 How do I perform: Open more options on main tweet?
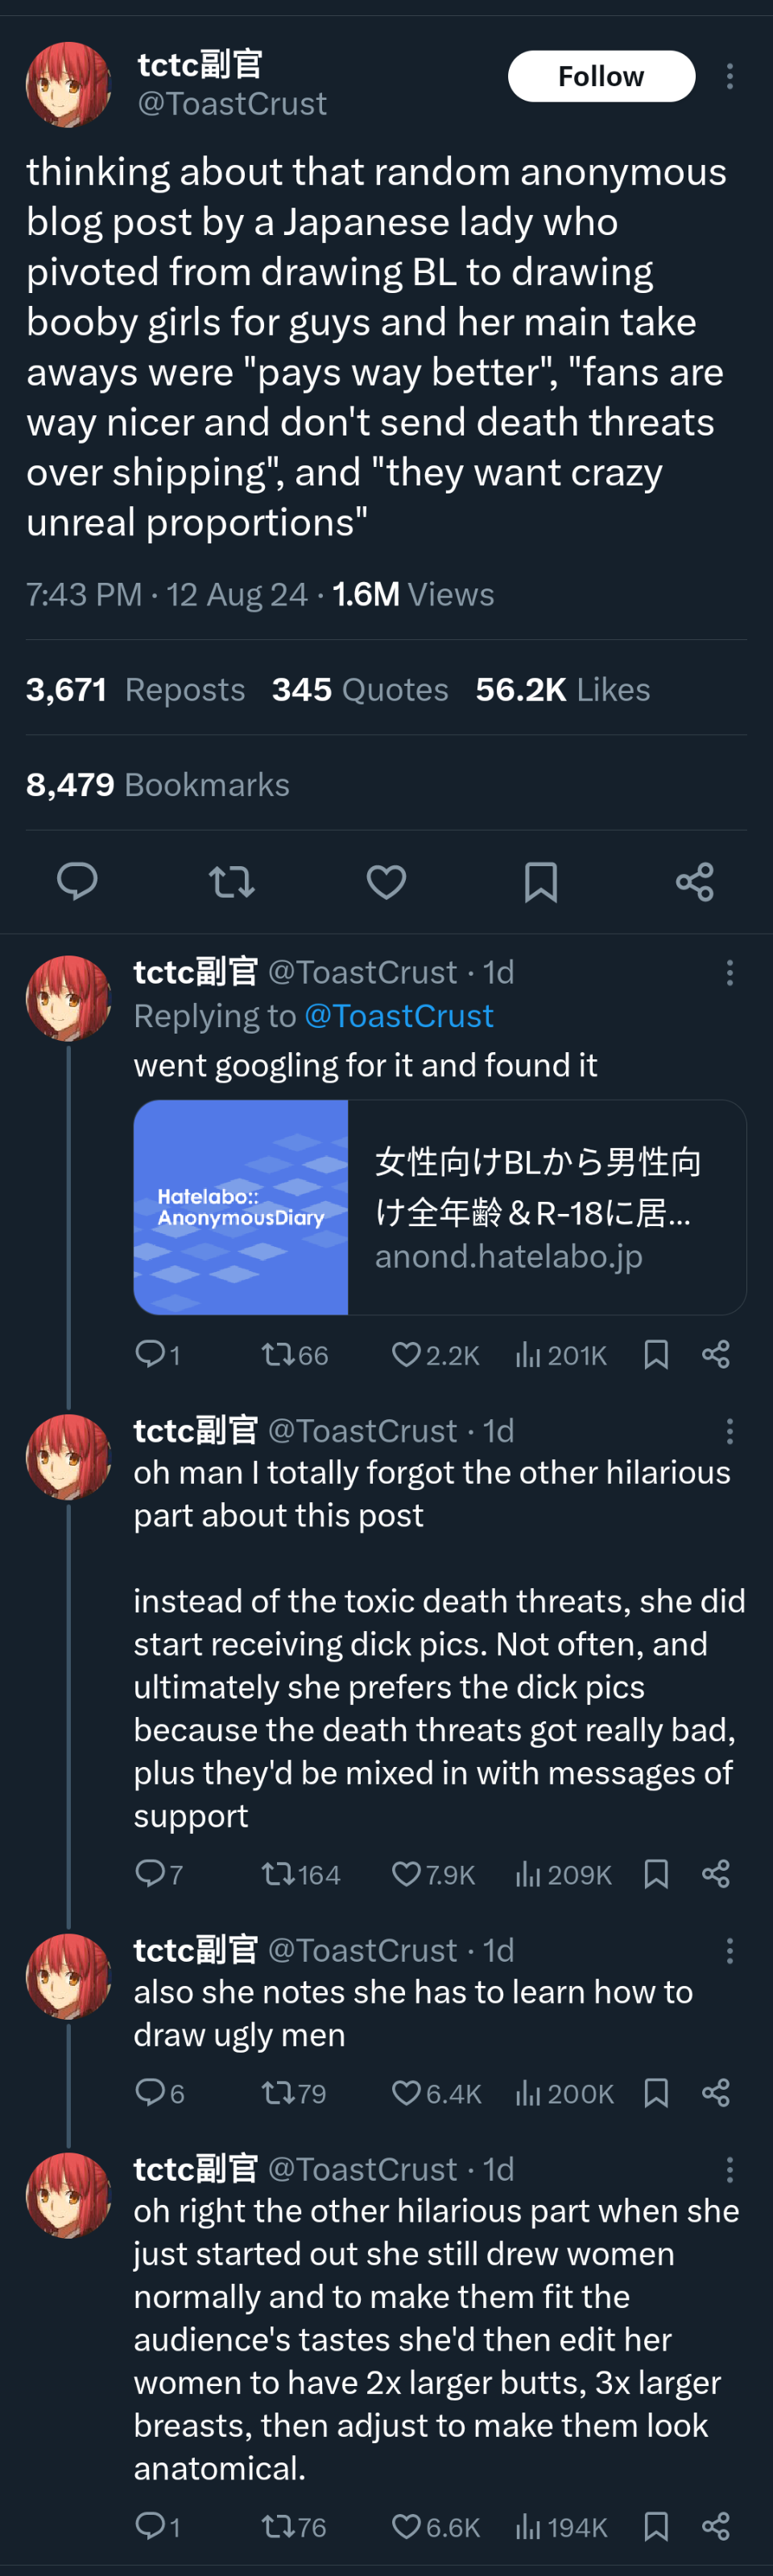point(730,76)
